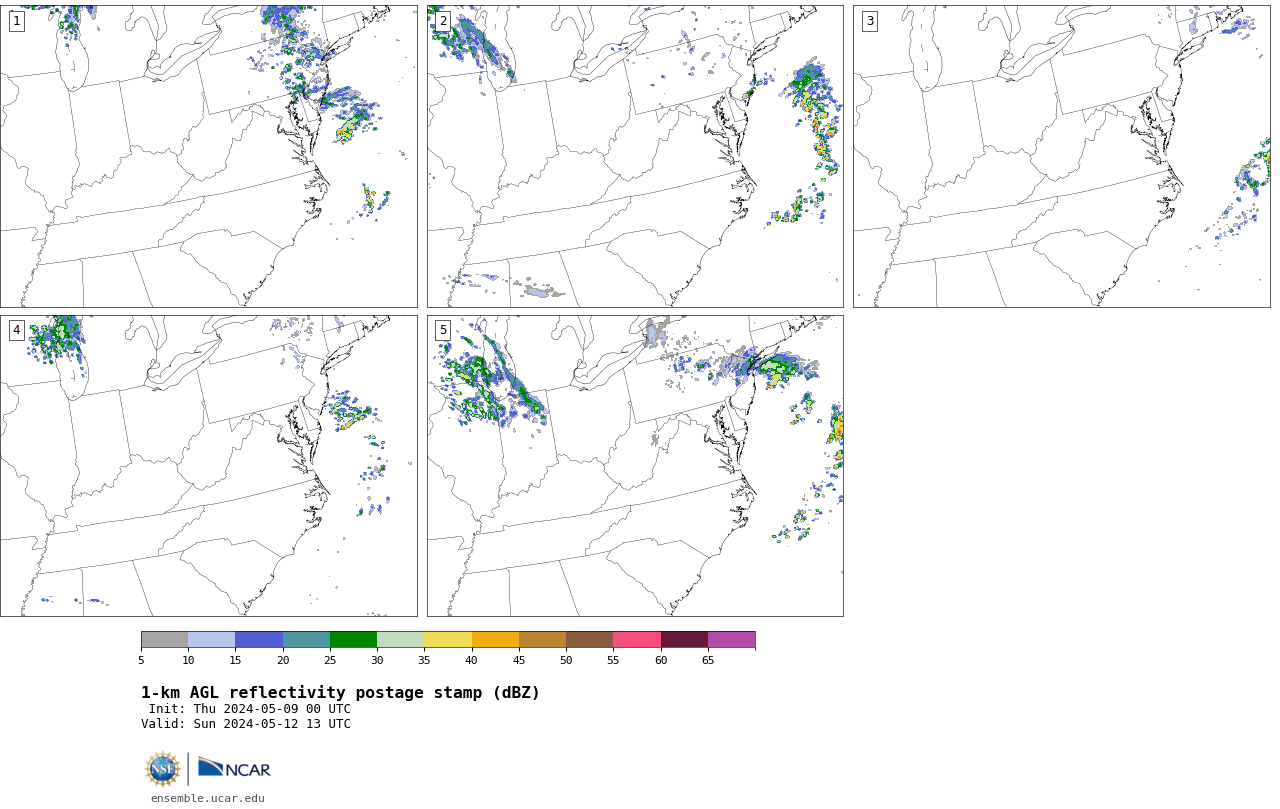
Task: Click the colorbar tick label 5
Action: point(141,660)
